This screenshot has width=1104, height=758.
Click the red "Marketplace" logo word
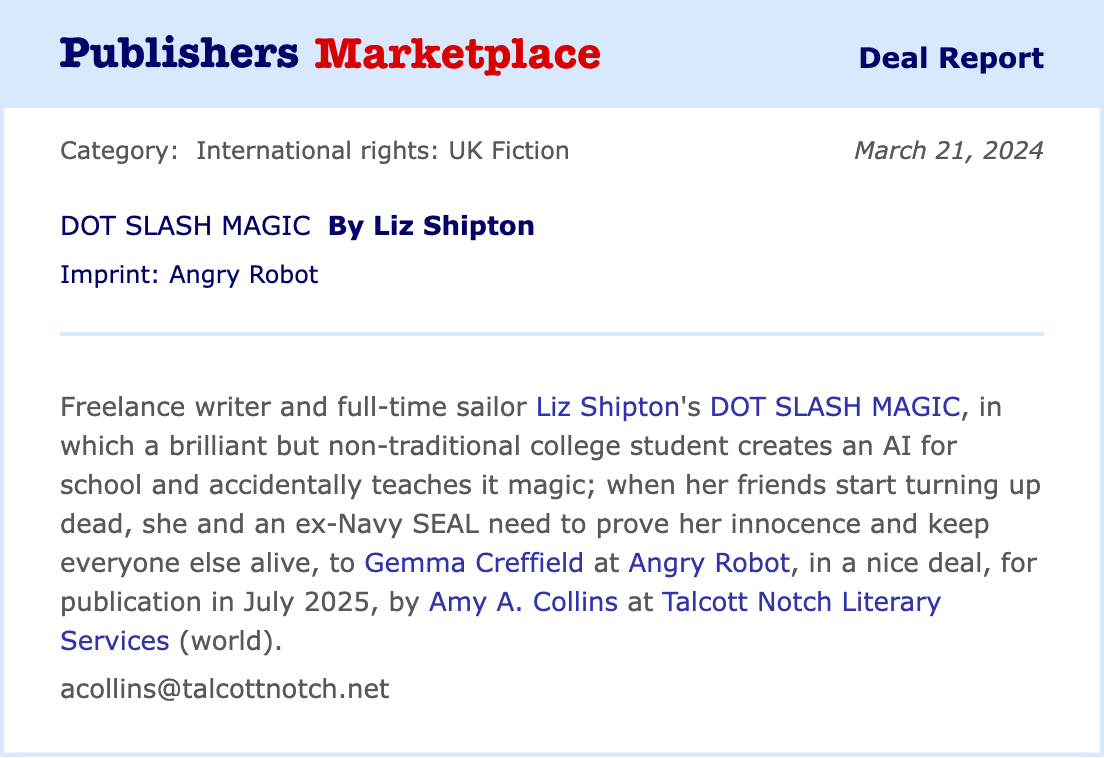click(457, 53)
